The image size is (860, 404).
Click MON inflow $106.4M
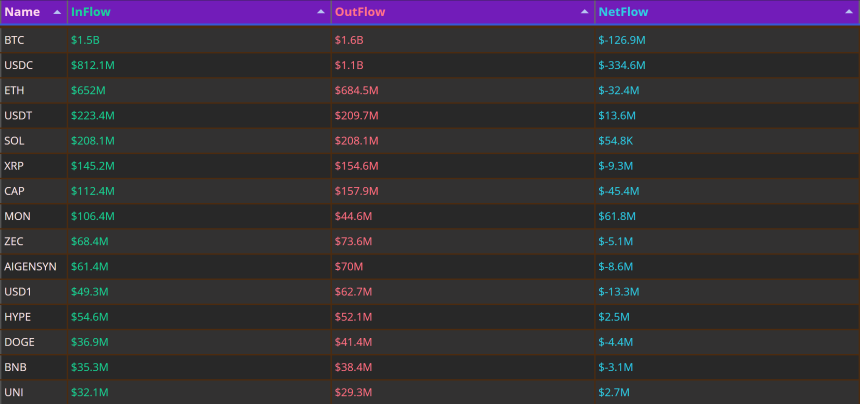tap(93, 217)
